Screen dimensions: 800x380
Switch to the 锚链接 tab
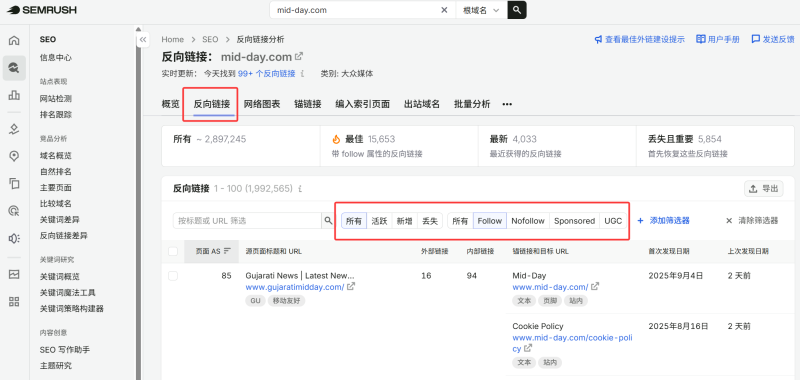tap(308, 104)
